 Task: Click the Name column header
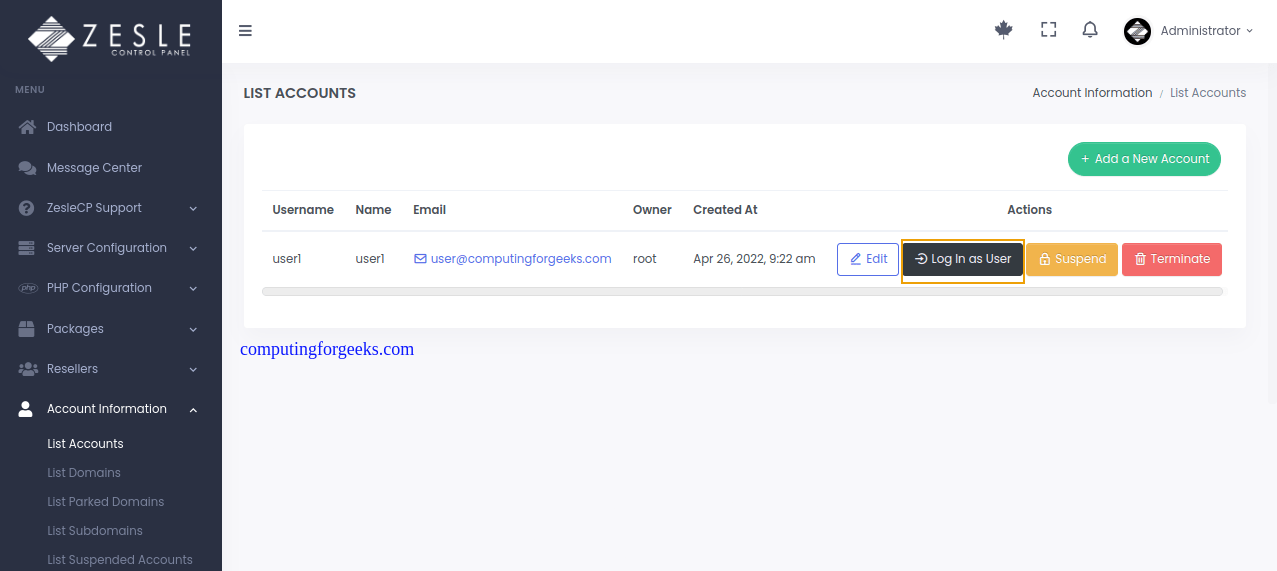click(373, 210)
